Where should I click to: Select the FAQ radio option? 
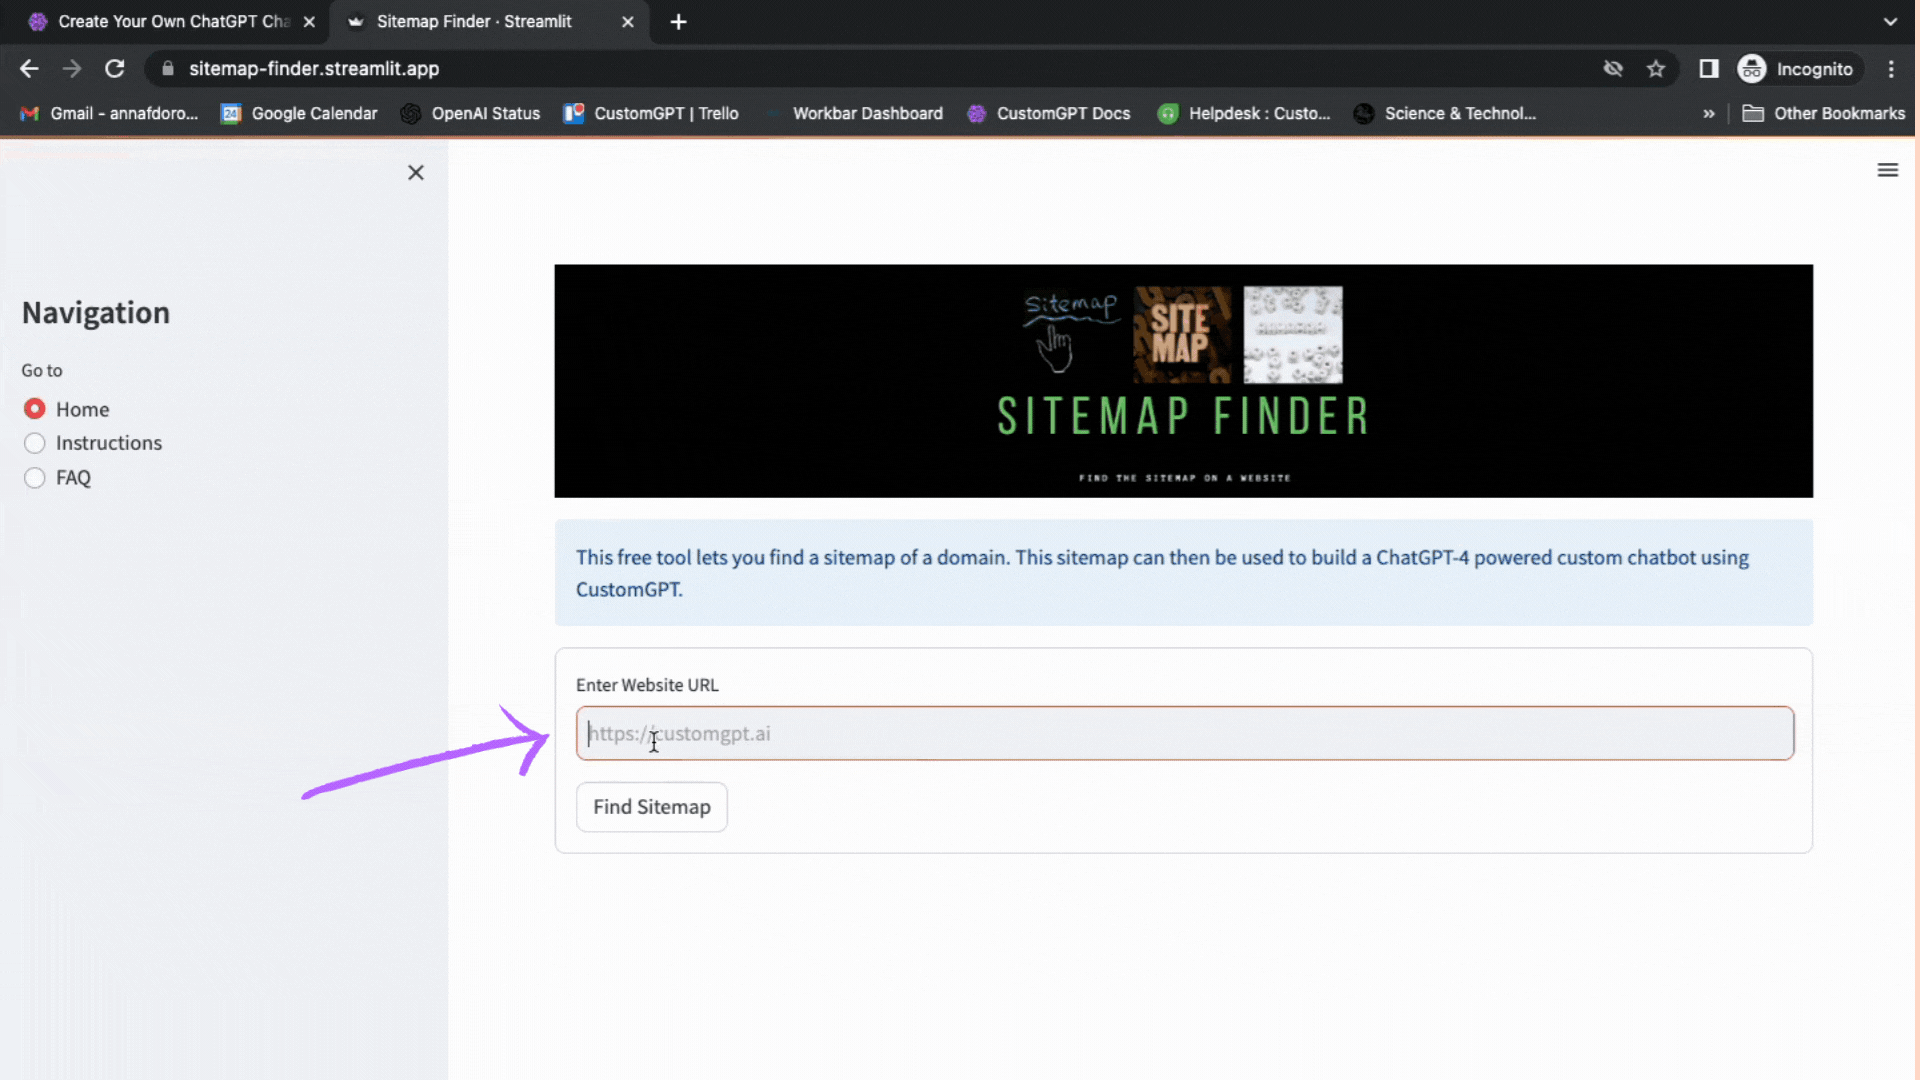click(x=35, y=478)
